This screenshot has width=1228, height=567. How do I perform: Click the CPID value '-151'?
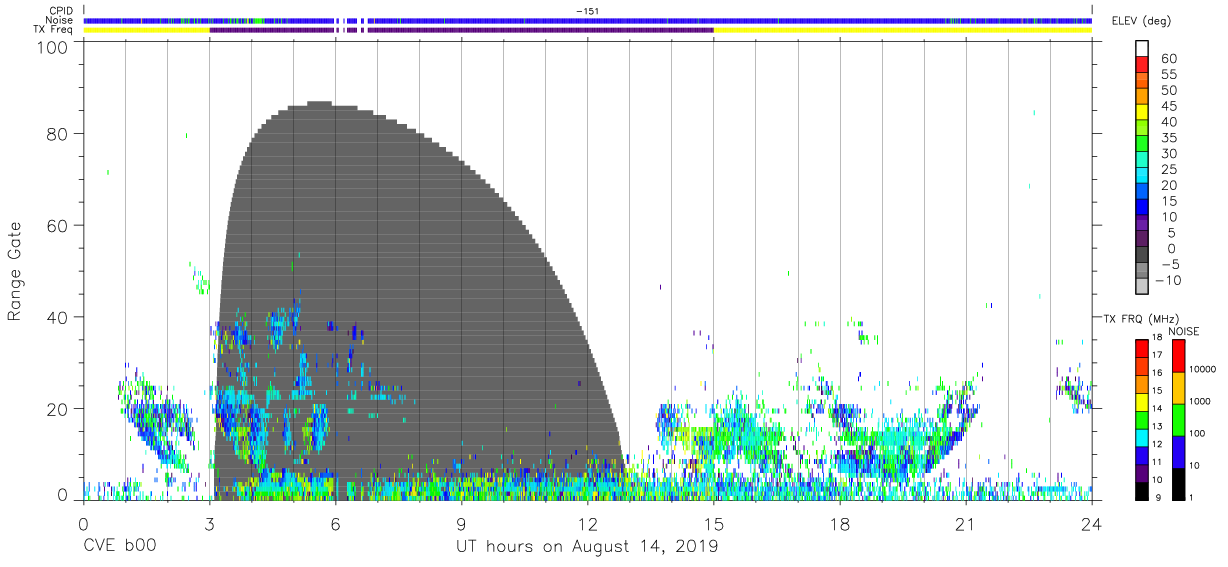pyautogui.click(x=588, y=10)
